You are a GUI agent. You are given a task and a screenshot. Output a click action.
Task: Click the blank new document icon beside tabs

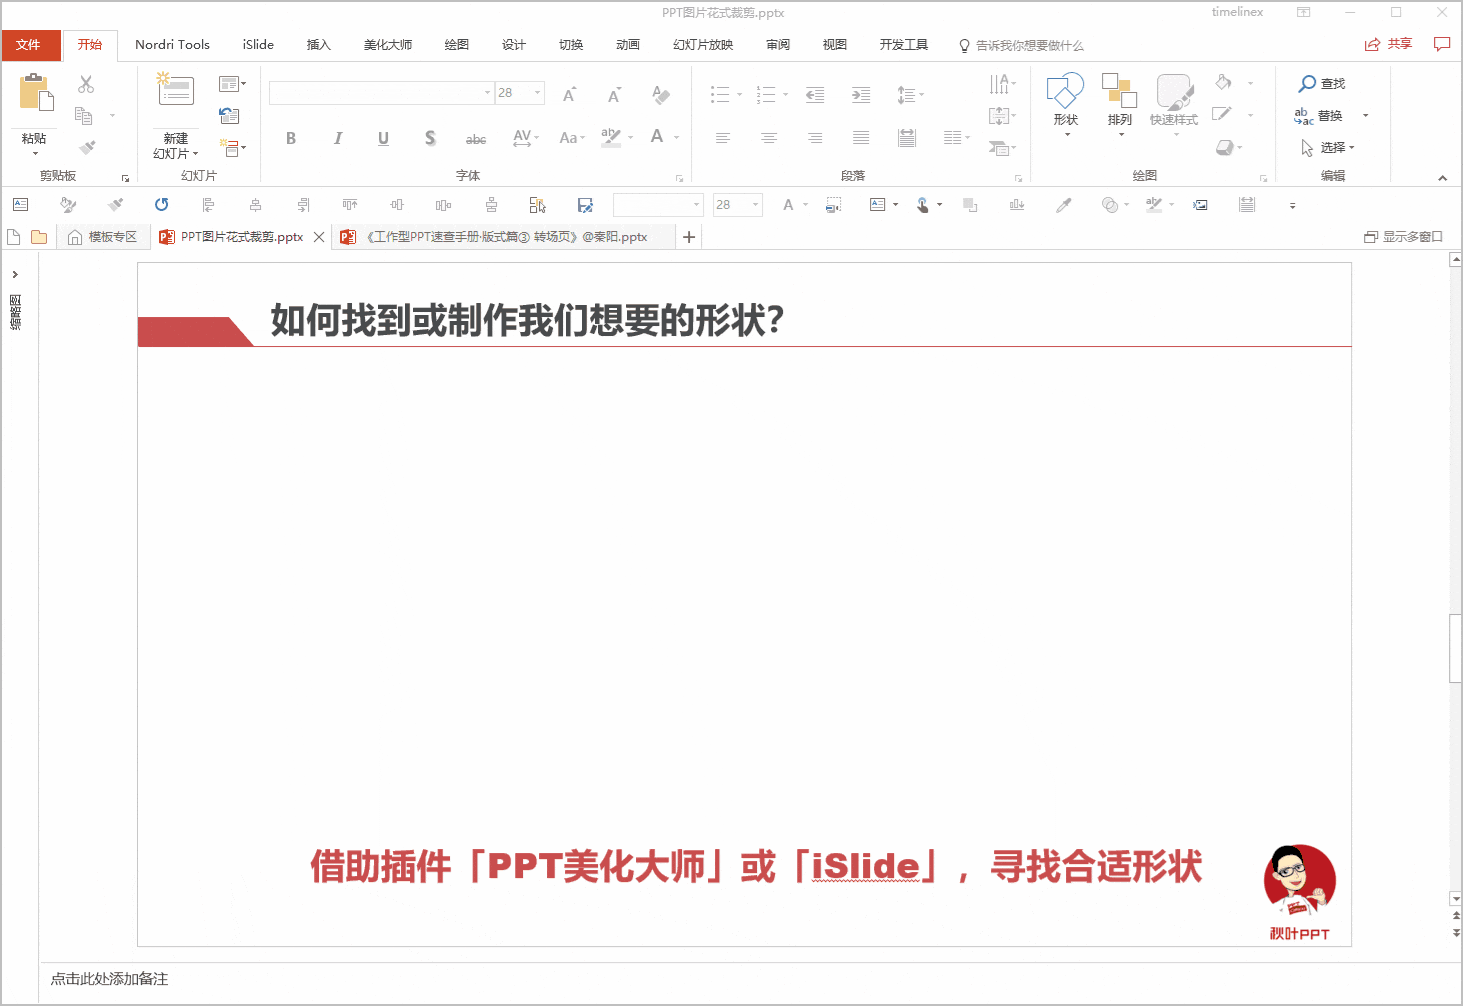pyautogui.click(x=14, y=237)
